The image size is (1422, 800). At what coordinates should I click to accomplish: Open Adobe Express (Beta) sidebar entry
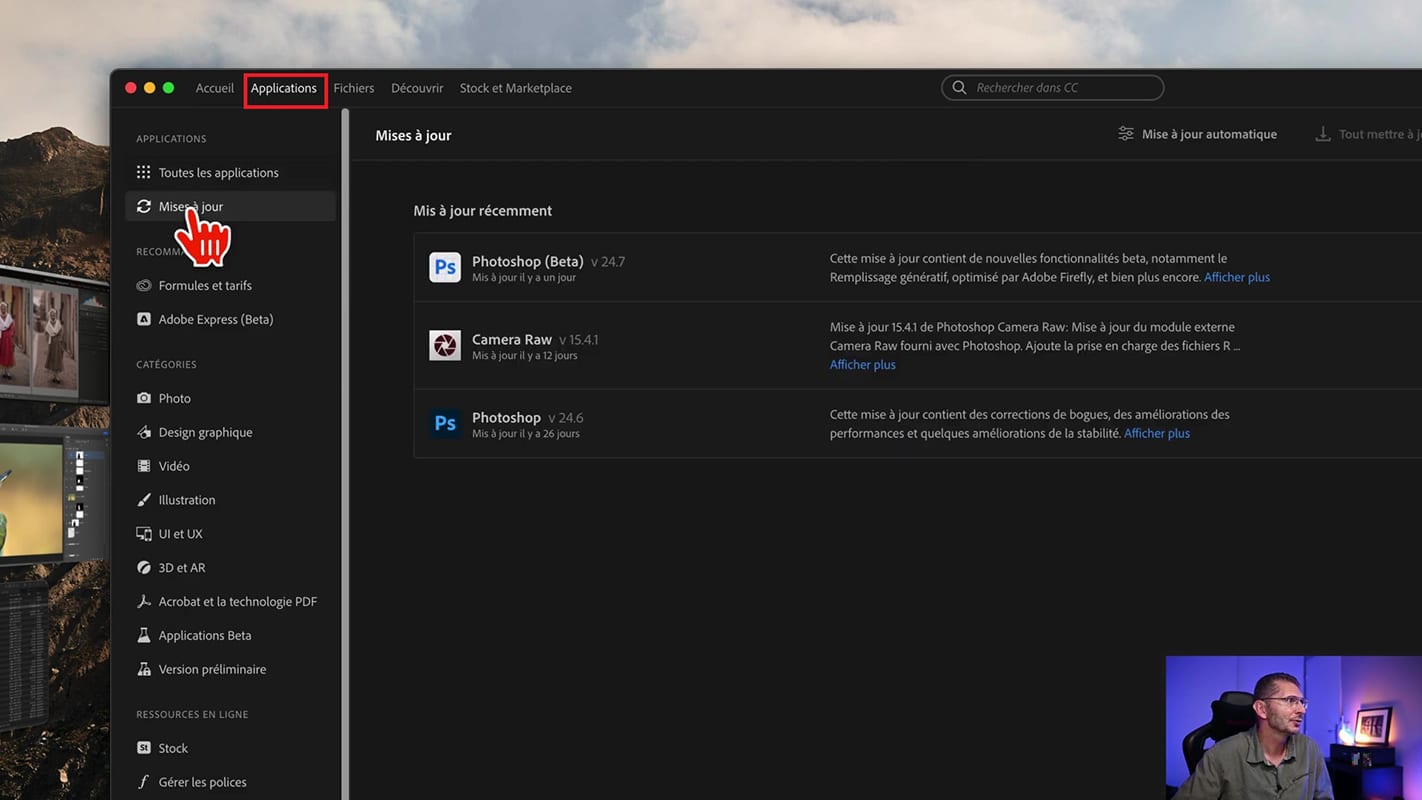click(x=231, y=319)
